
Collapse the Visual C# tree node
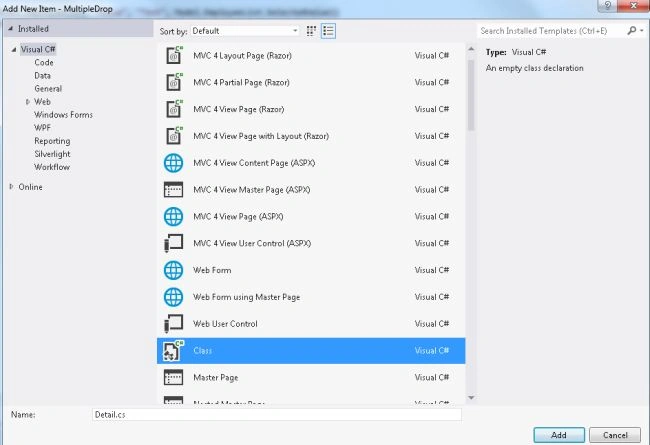coord(14,49)
